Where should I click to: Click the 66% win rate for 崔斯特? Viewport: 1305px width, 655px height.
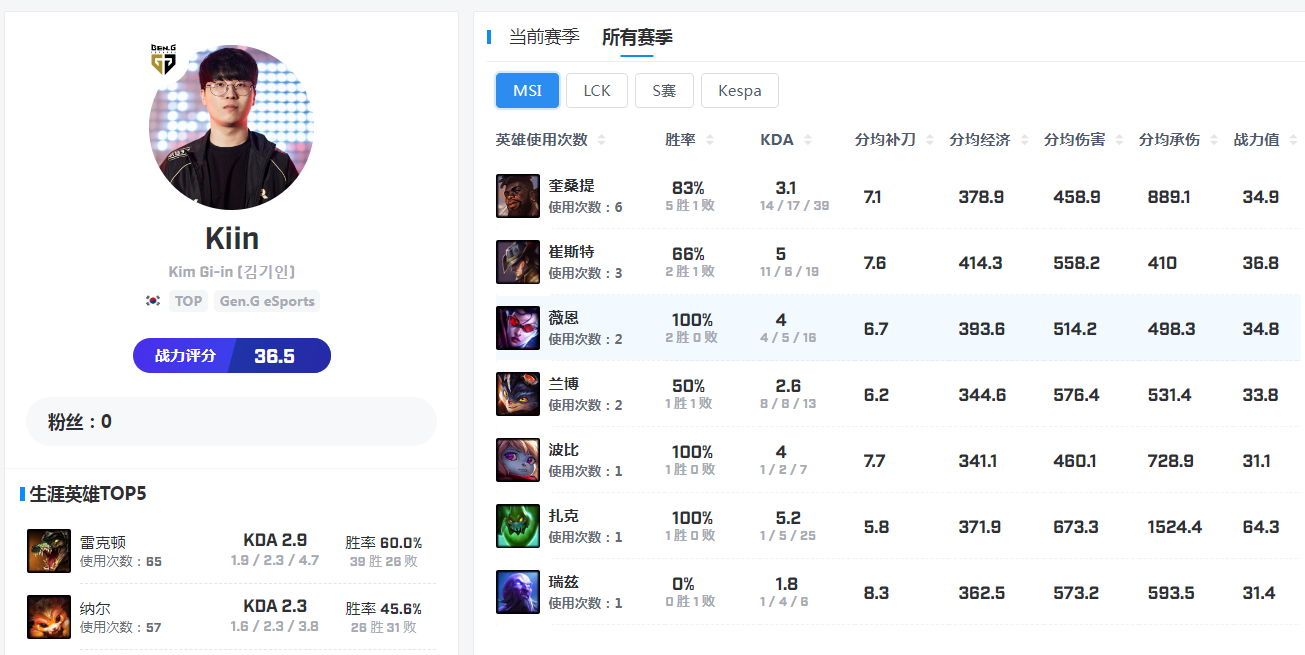click(x=689, y=253)
